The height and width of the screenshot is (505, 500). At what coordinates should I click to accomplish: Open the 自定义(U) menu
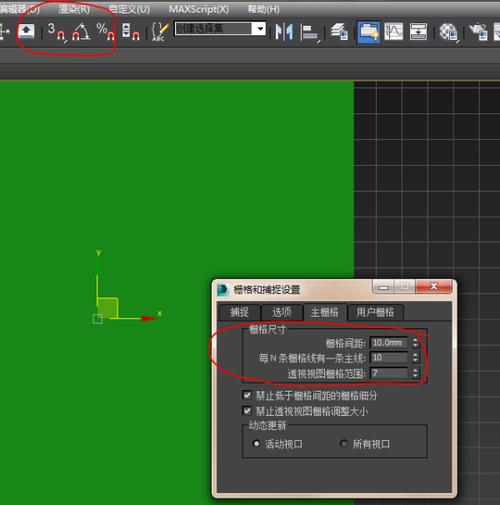coord(129,9)
